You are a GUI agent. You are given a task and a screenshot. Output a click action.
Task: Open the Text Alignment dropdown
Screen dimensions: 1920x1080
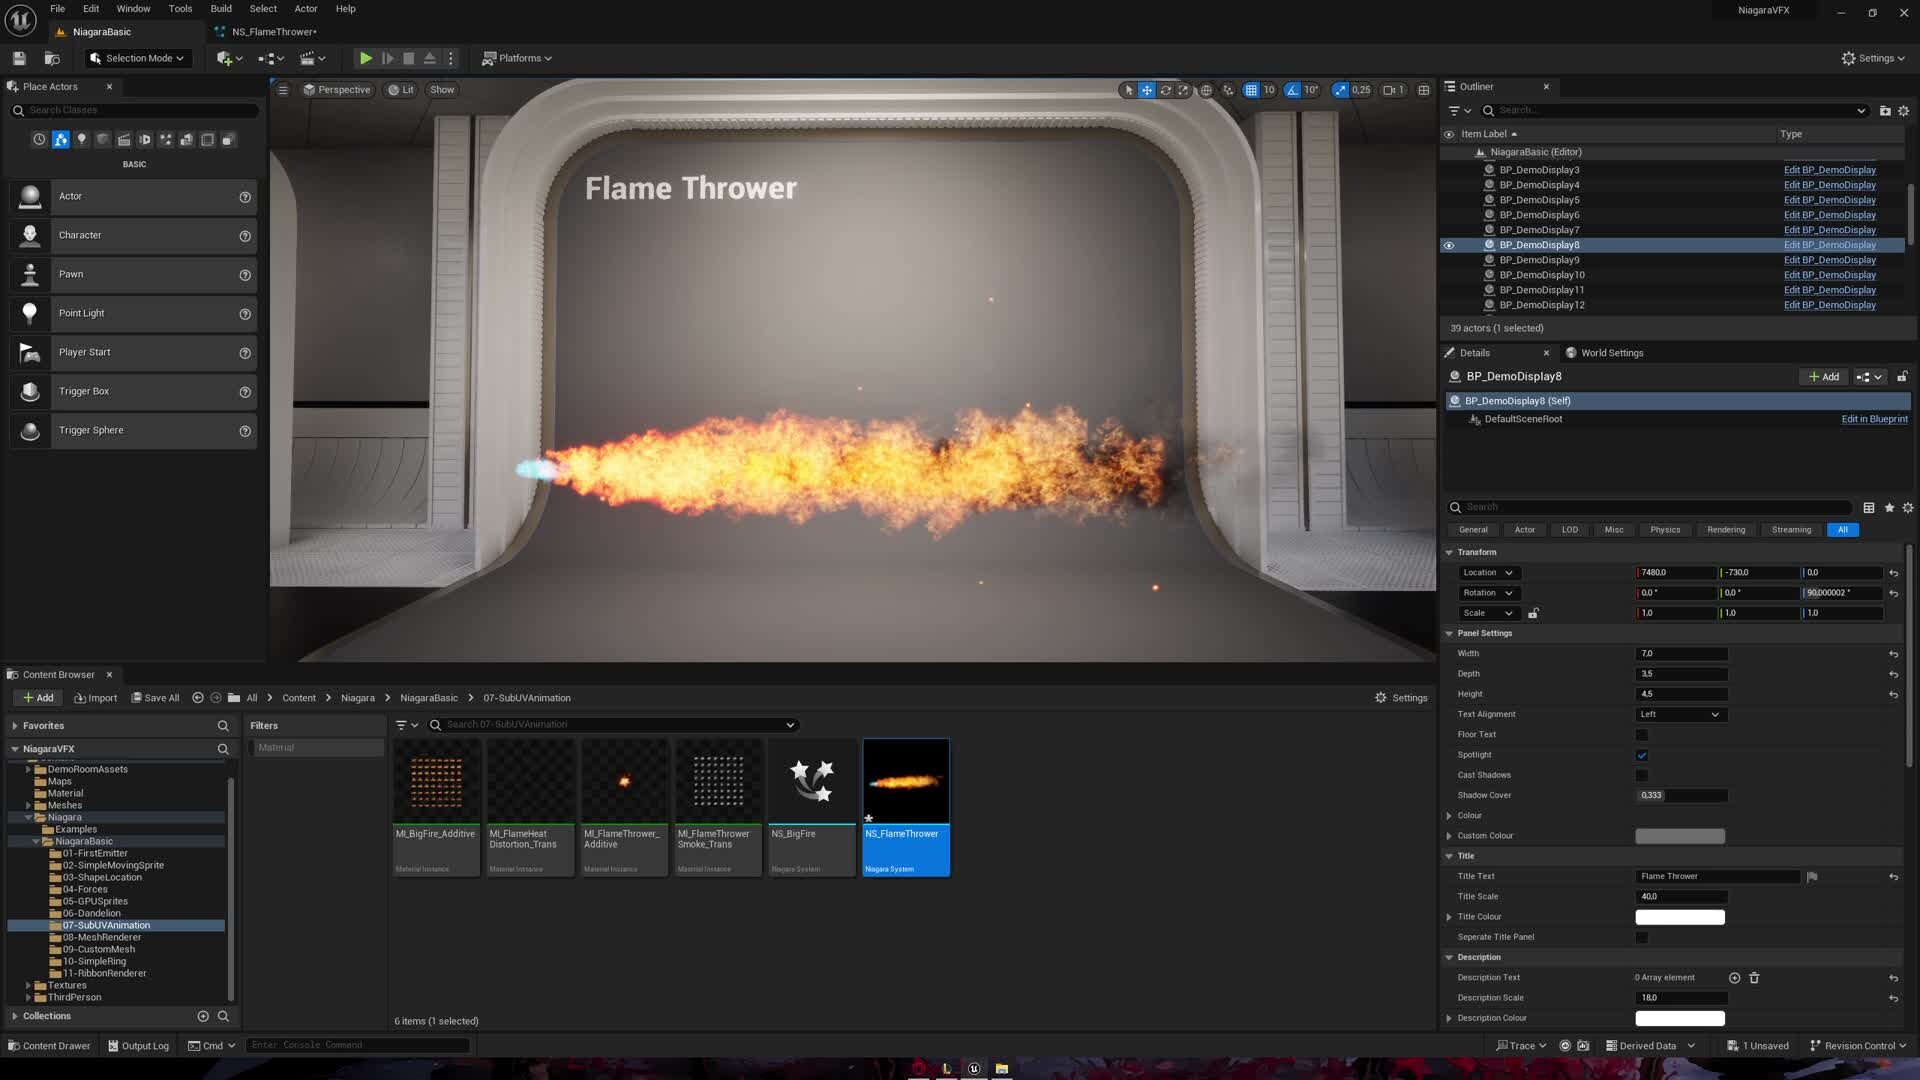pyautogui.click(x=1679, y=714)
